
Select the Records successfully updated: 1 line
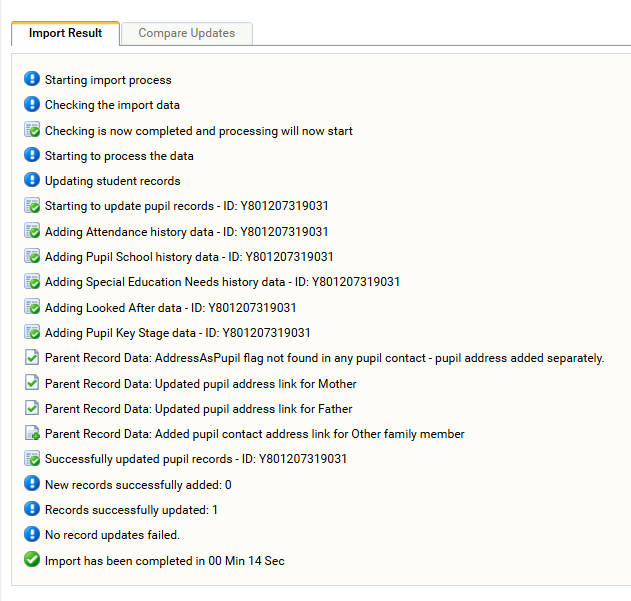pyautogui.click(x=131, y=510)
